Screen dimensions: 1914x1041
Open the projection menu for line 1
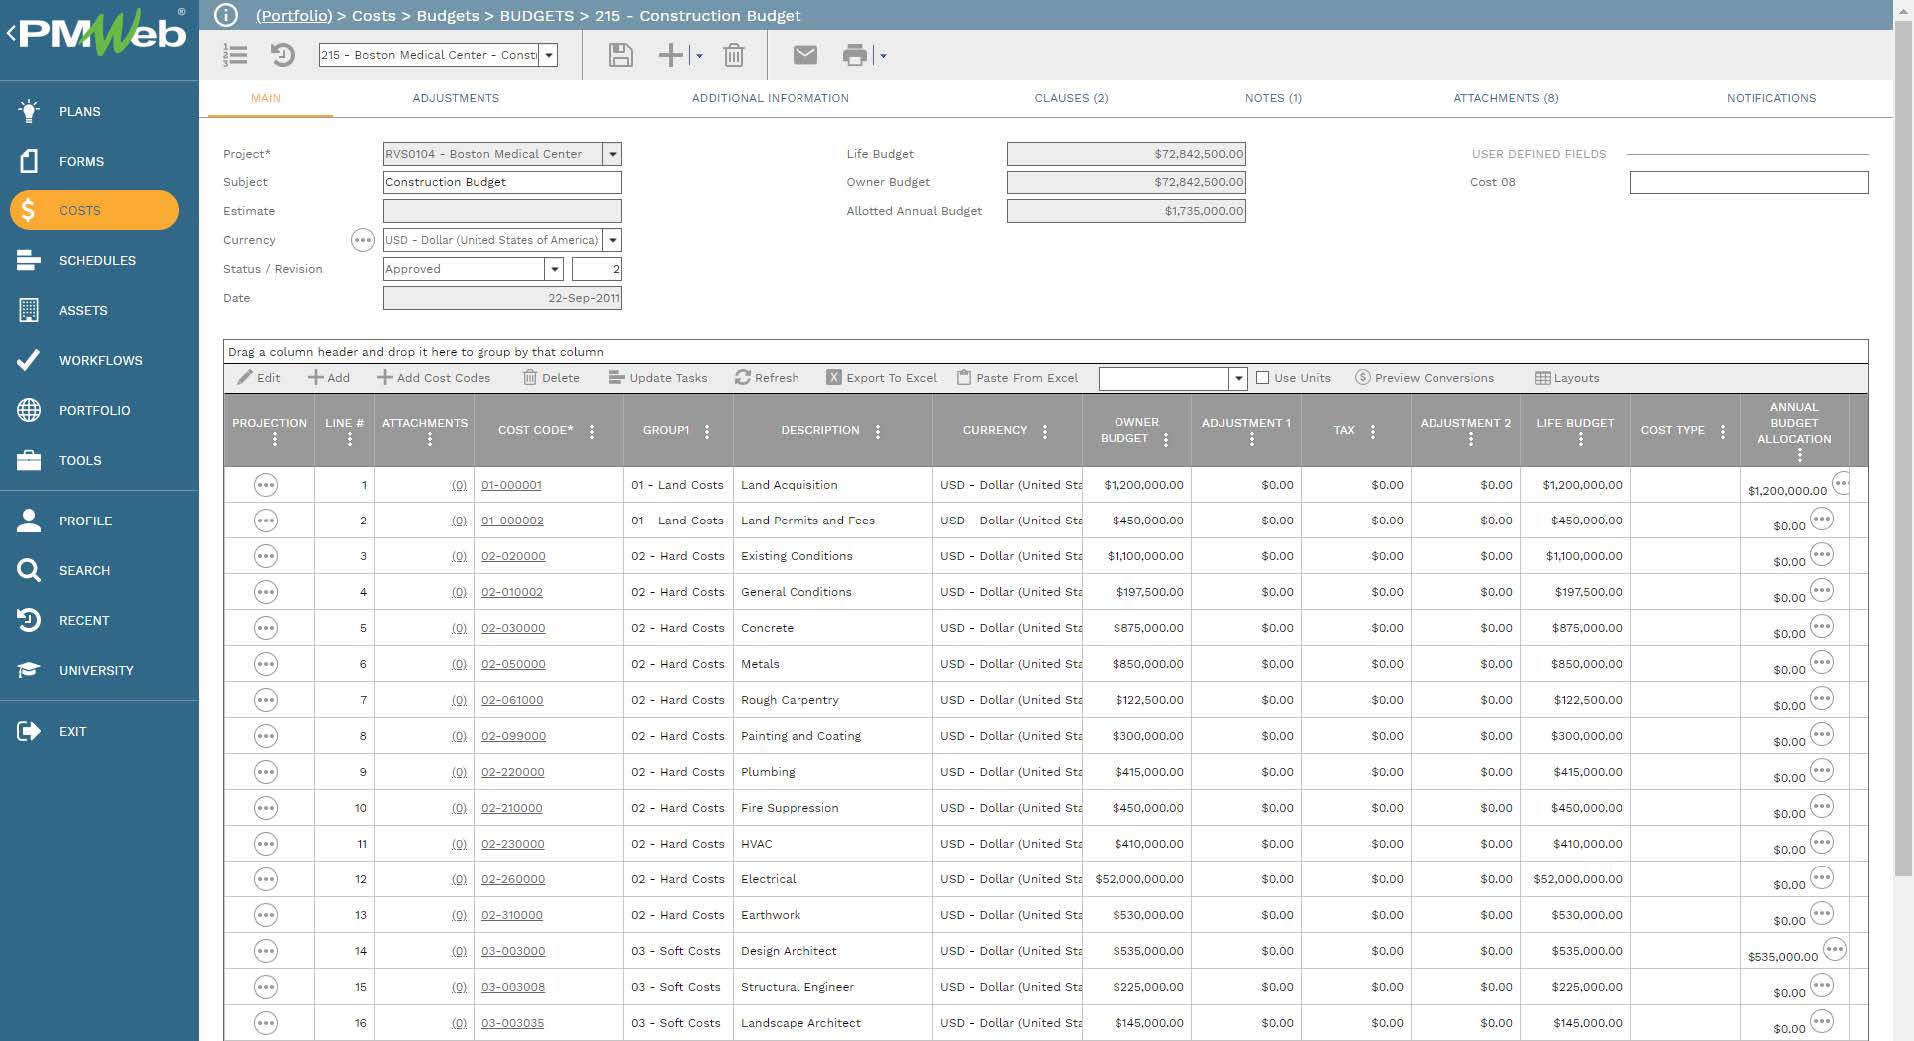266,485
